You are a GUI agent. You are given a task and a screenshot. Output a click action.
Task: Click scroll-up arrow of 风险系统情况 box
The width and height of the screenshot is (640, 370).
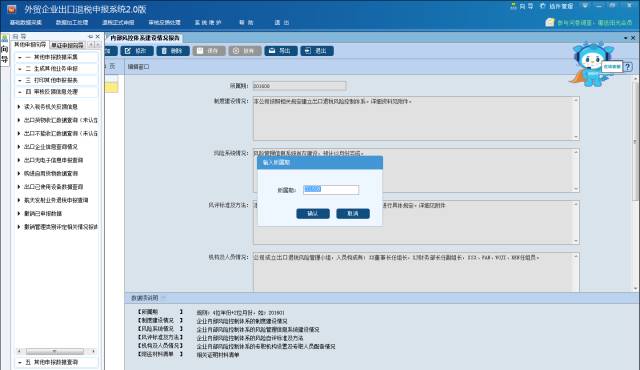click(x=576, y=152)
